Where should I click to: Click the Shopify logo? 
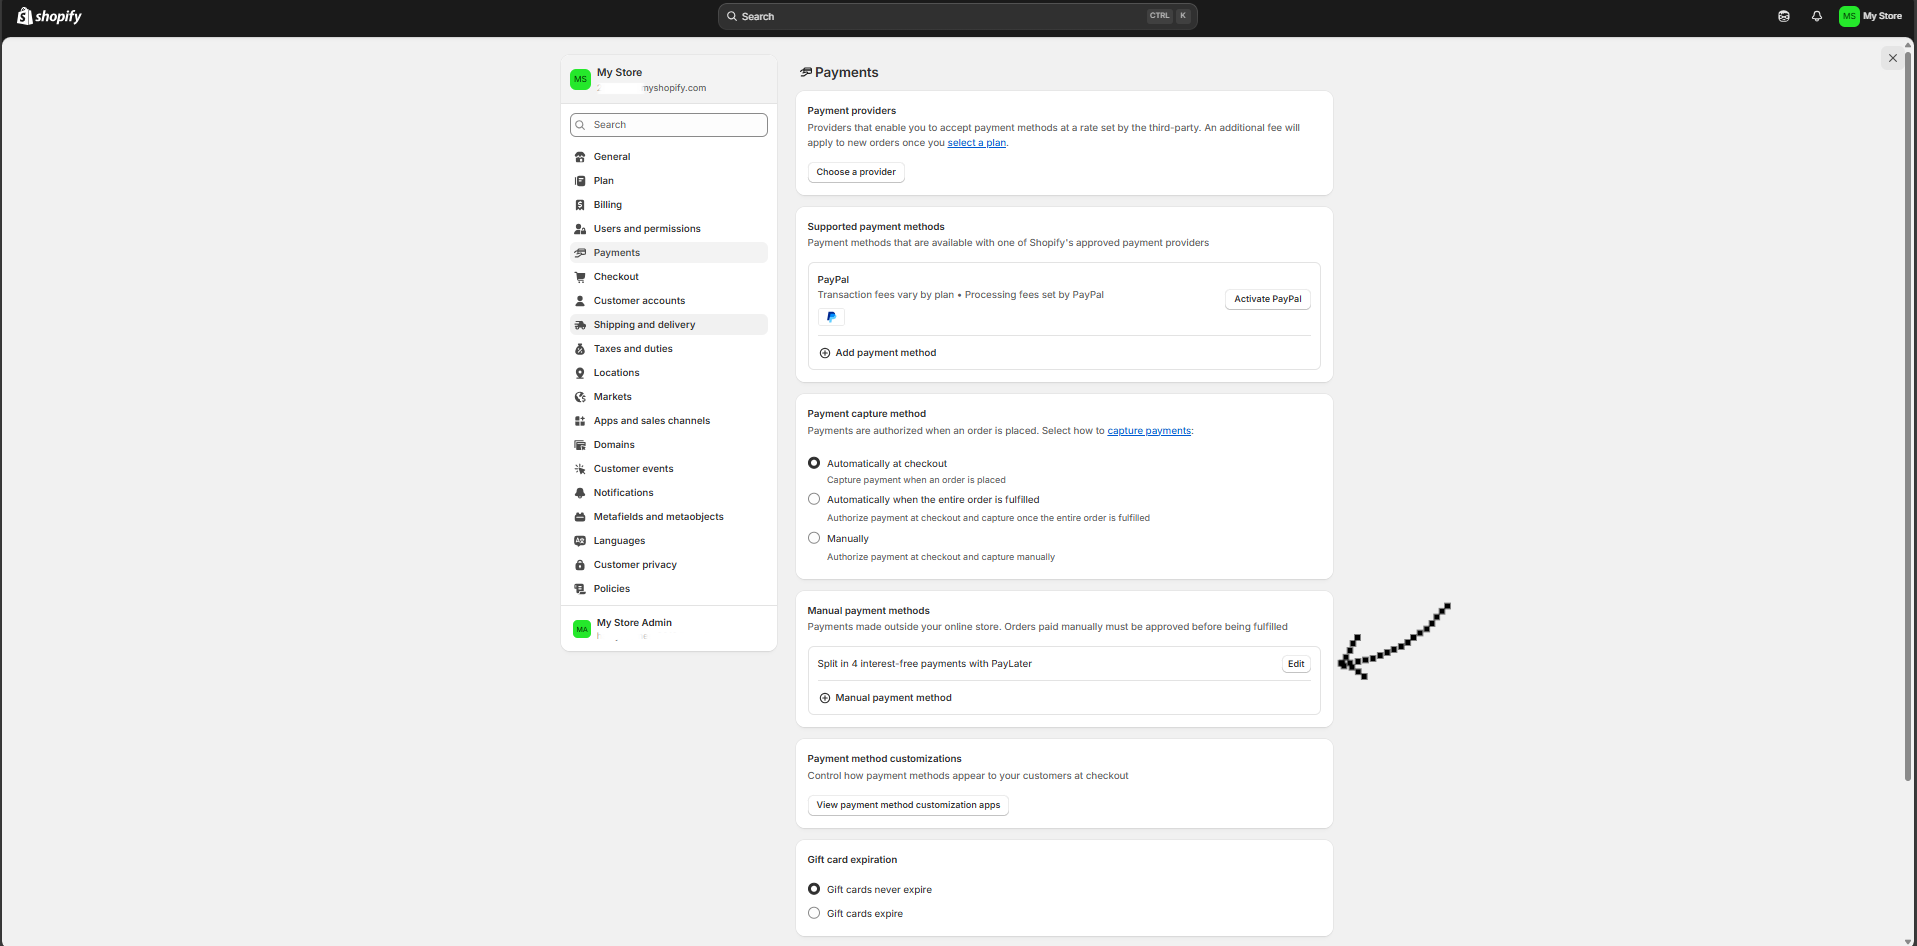pyautogui.click(x=49, y=16)
